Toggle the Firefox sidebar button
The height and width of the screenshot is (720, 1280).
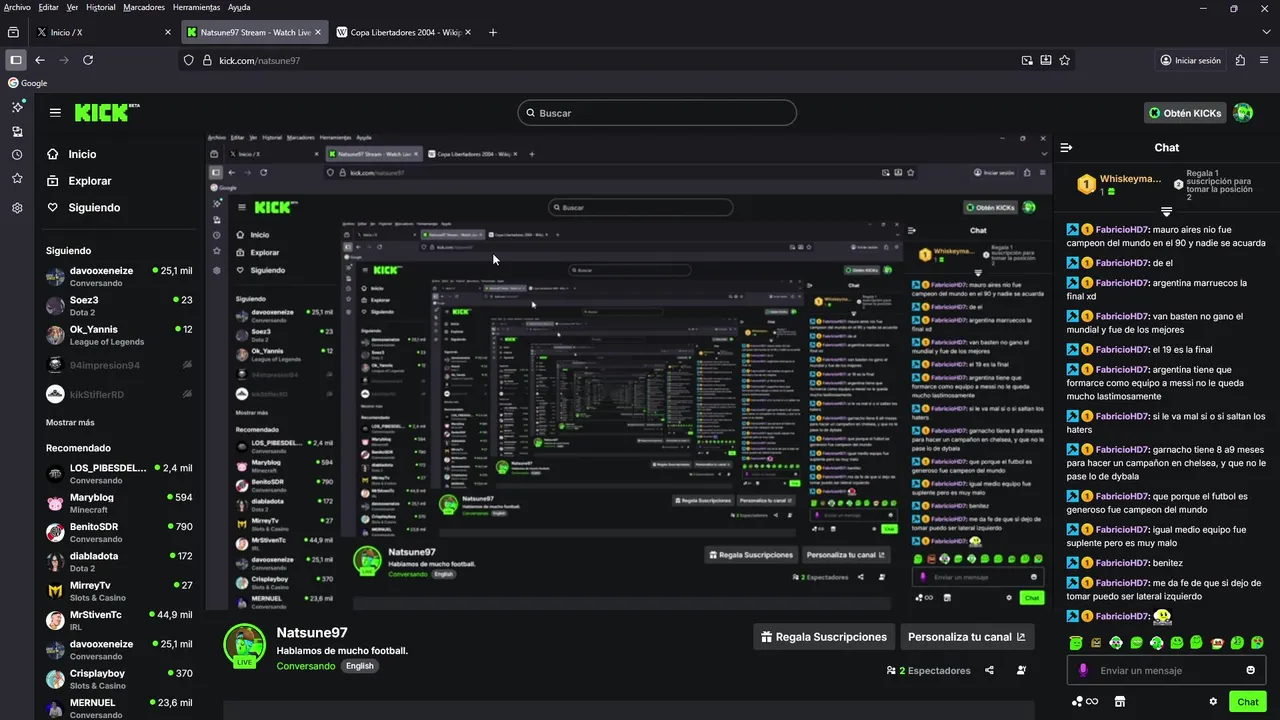pyautogui.click(x=16, y=60)
